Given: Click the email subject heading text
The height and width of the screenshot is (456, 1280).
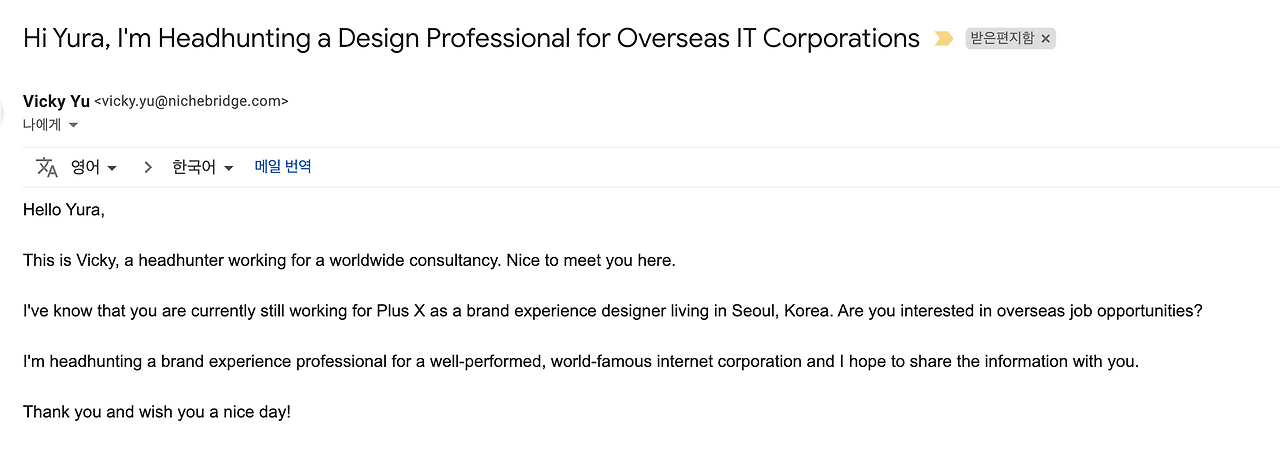Looking at the screenshot, I should pos(471,39).
